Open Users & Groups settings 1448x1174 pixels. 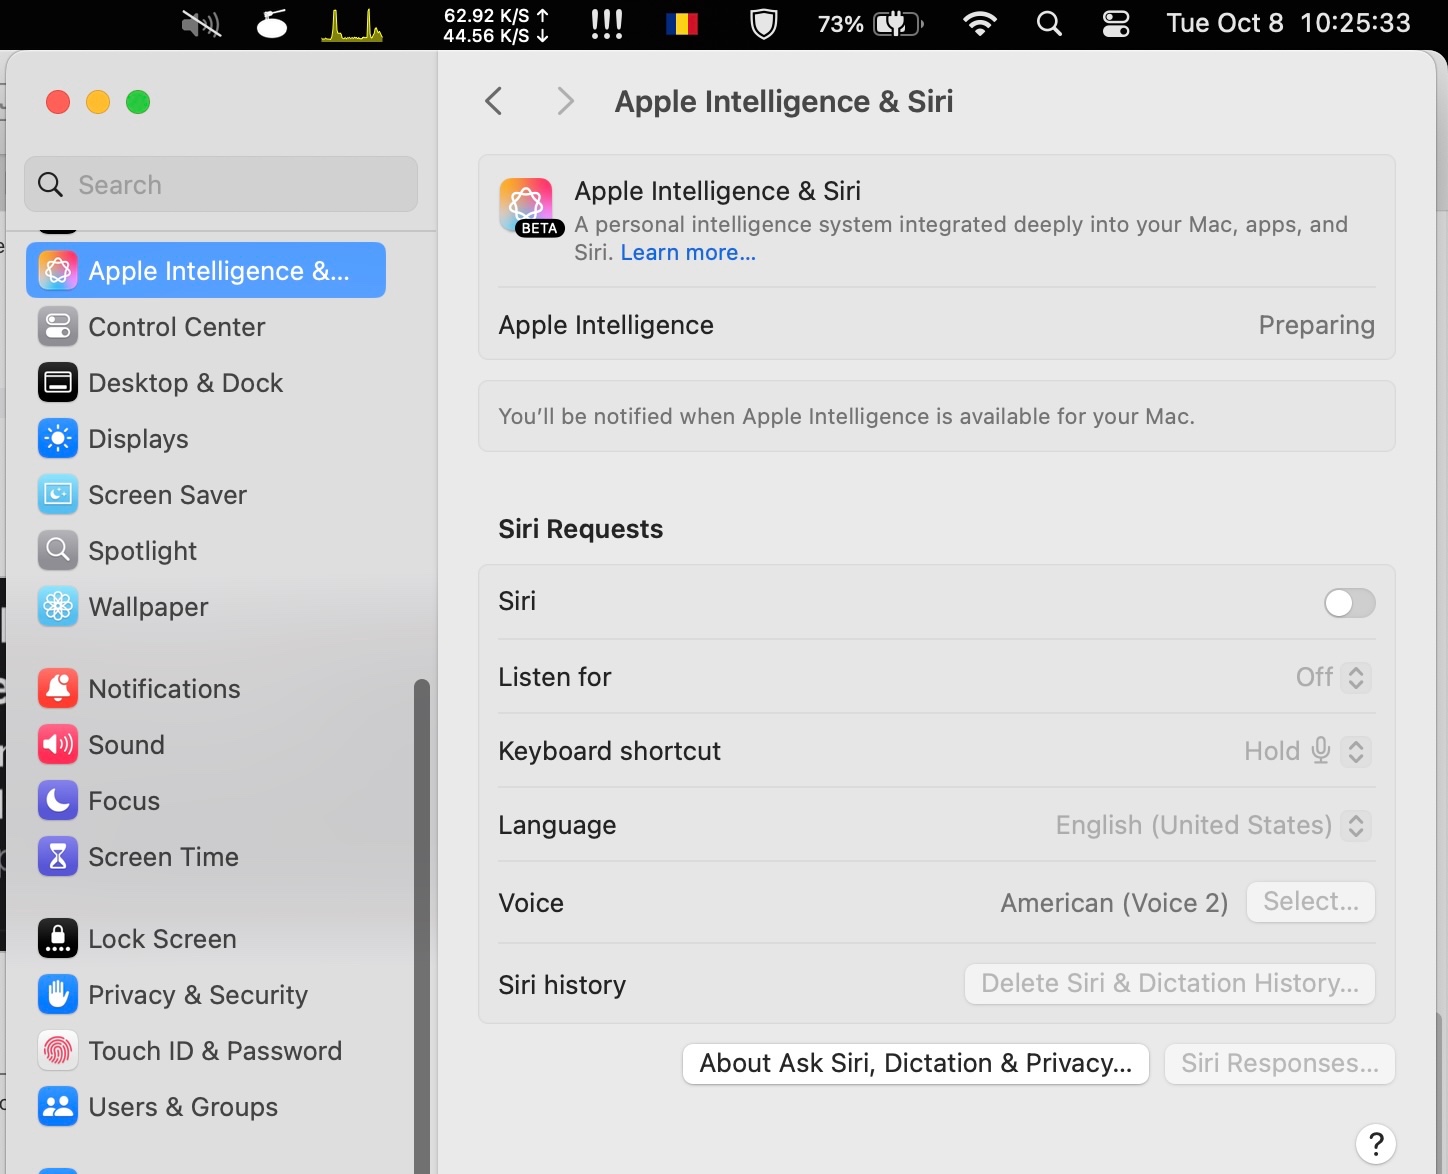206,1107
